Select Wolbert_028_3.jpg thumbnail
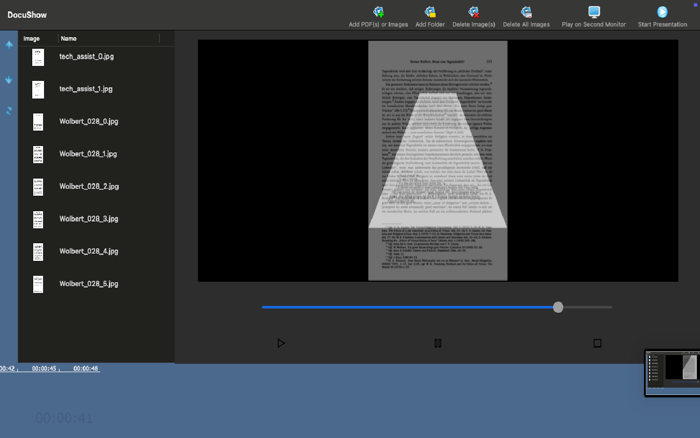 (x=38, y=220)
